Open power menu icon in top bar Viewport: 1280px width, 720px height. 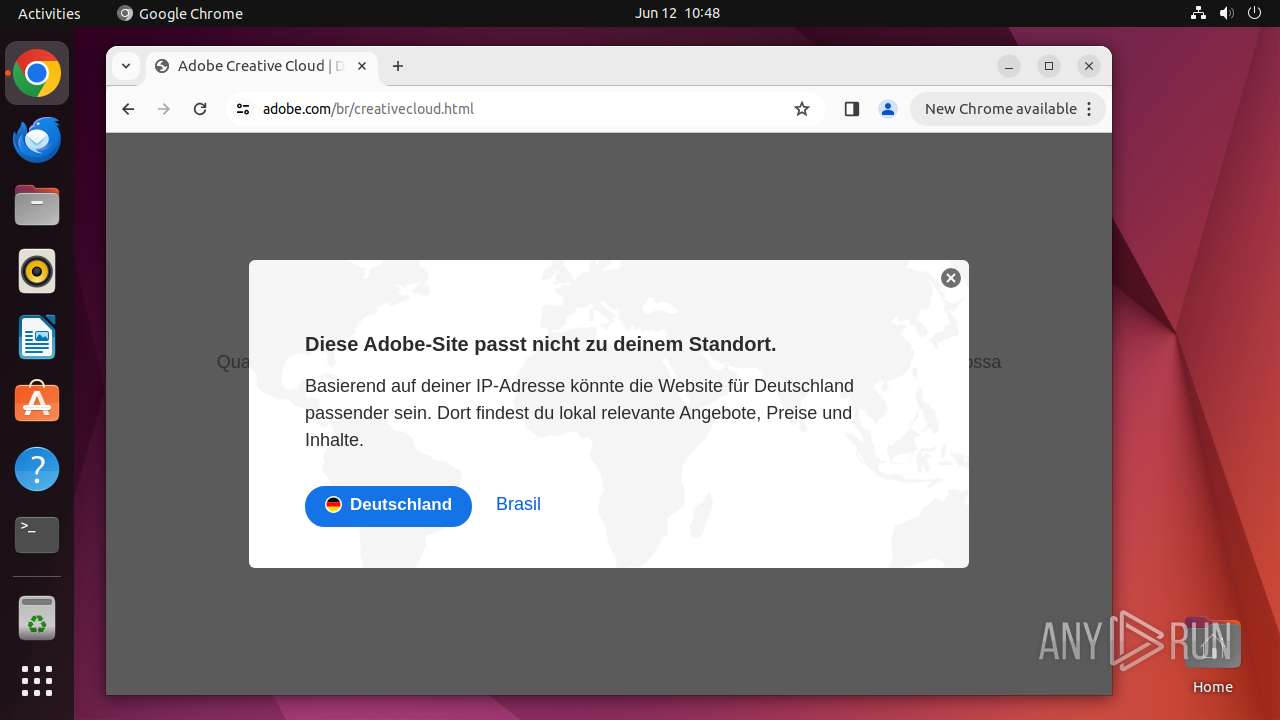(x=1254, y=13)
